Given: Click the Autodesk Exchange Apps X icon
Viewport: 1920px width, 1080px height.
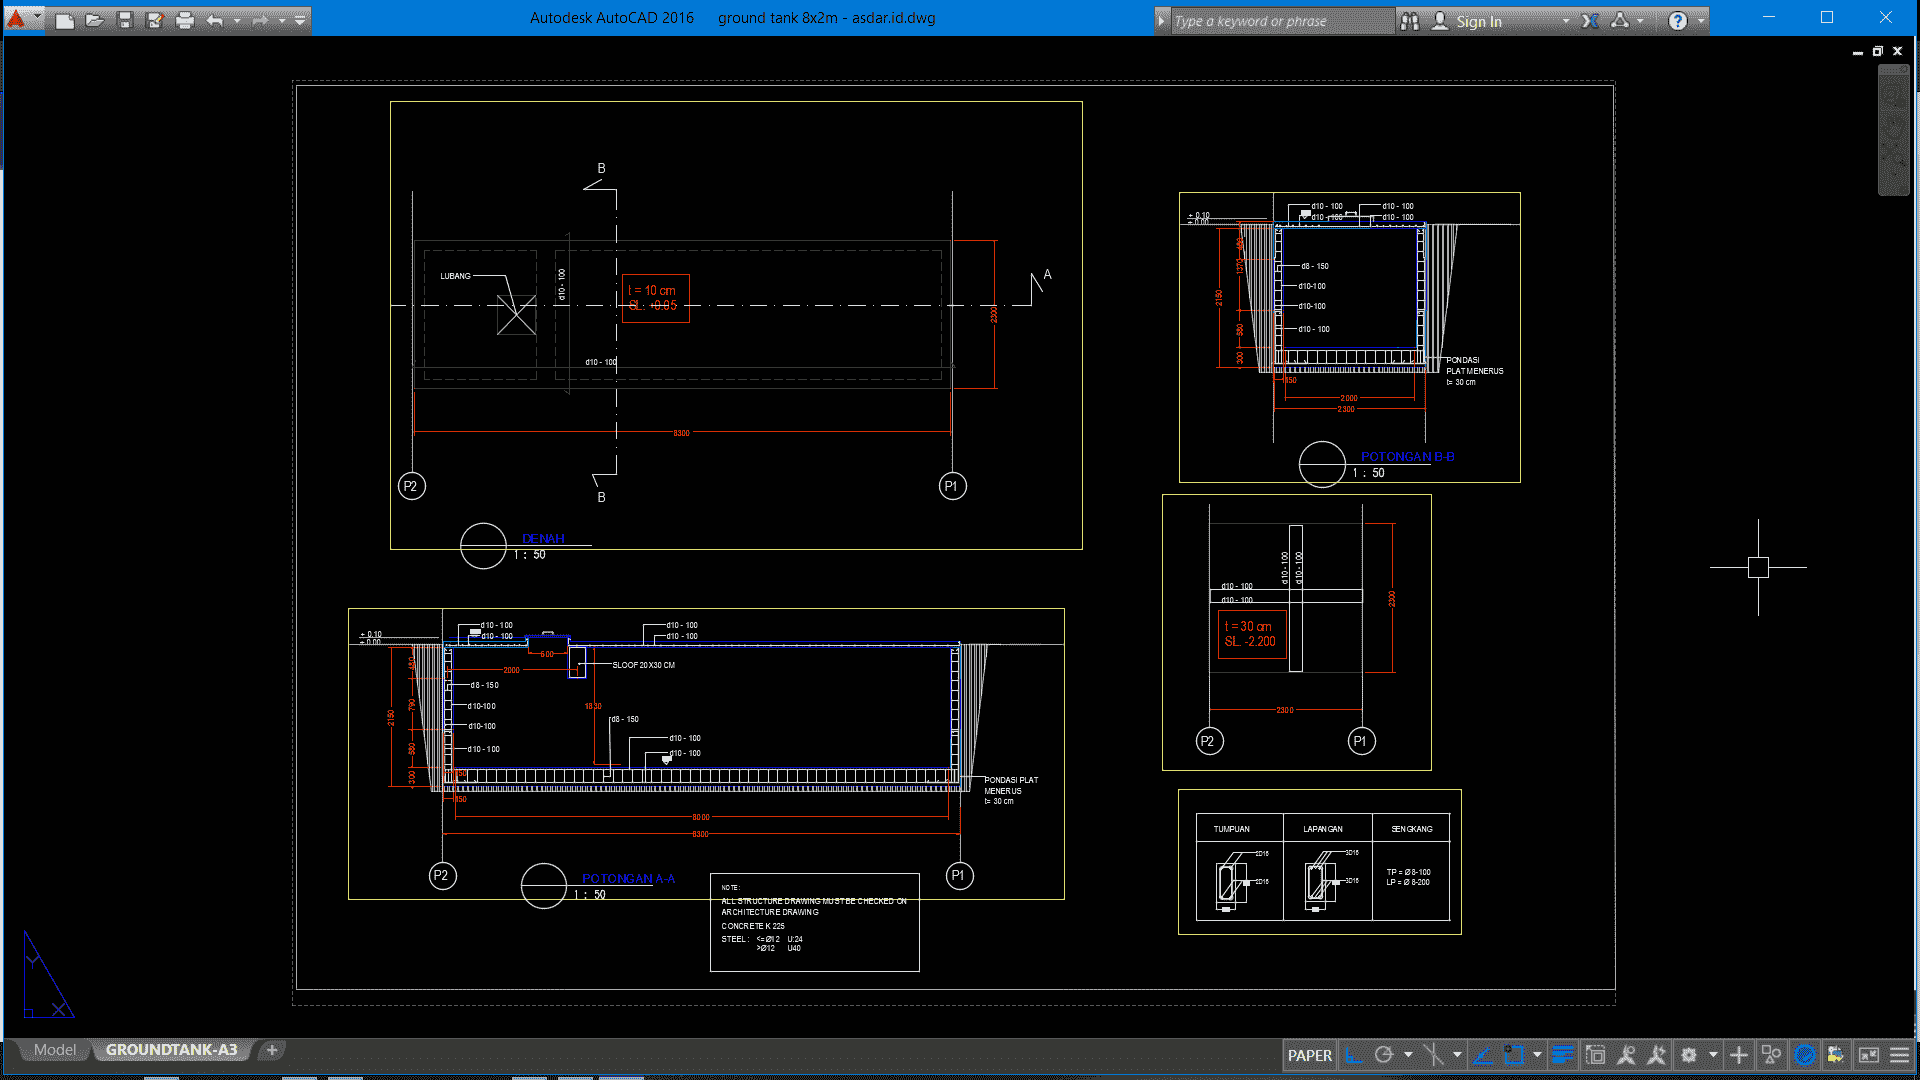Looking at the screenshot, I should (1590, 21).
